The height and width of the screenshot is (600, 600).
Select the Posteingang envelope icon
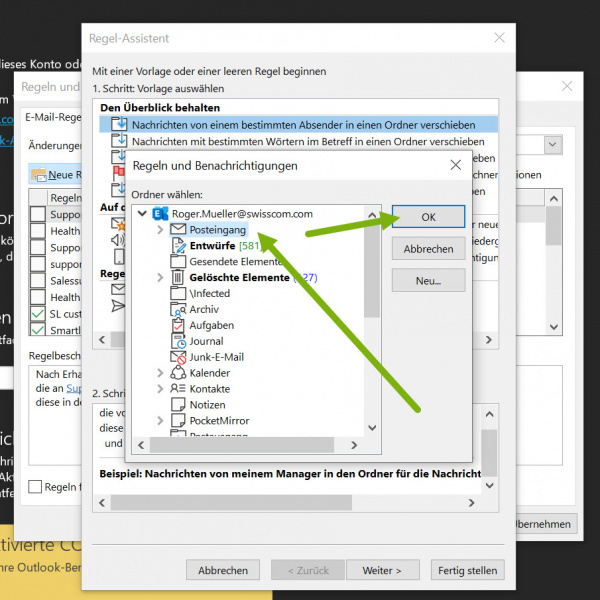point(178,229)
